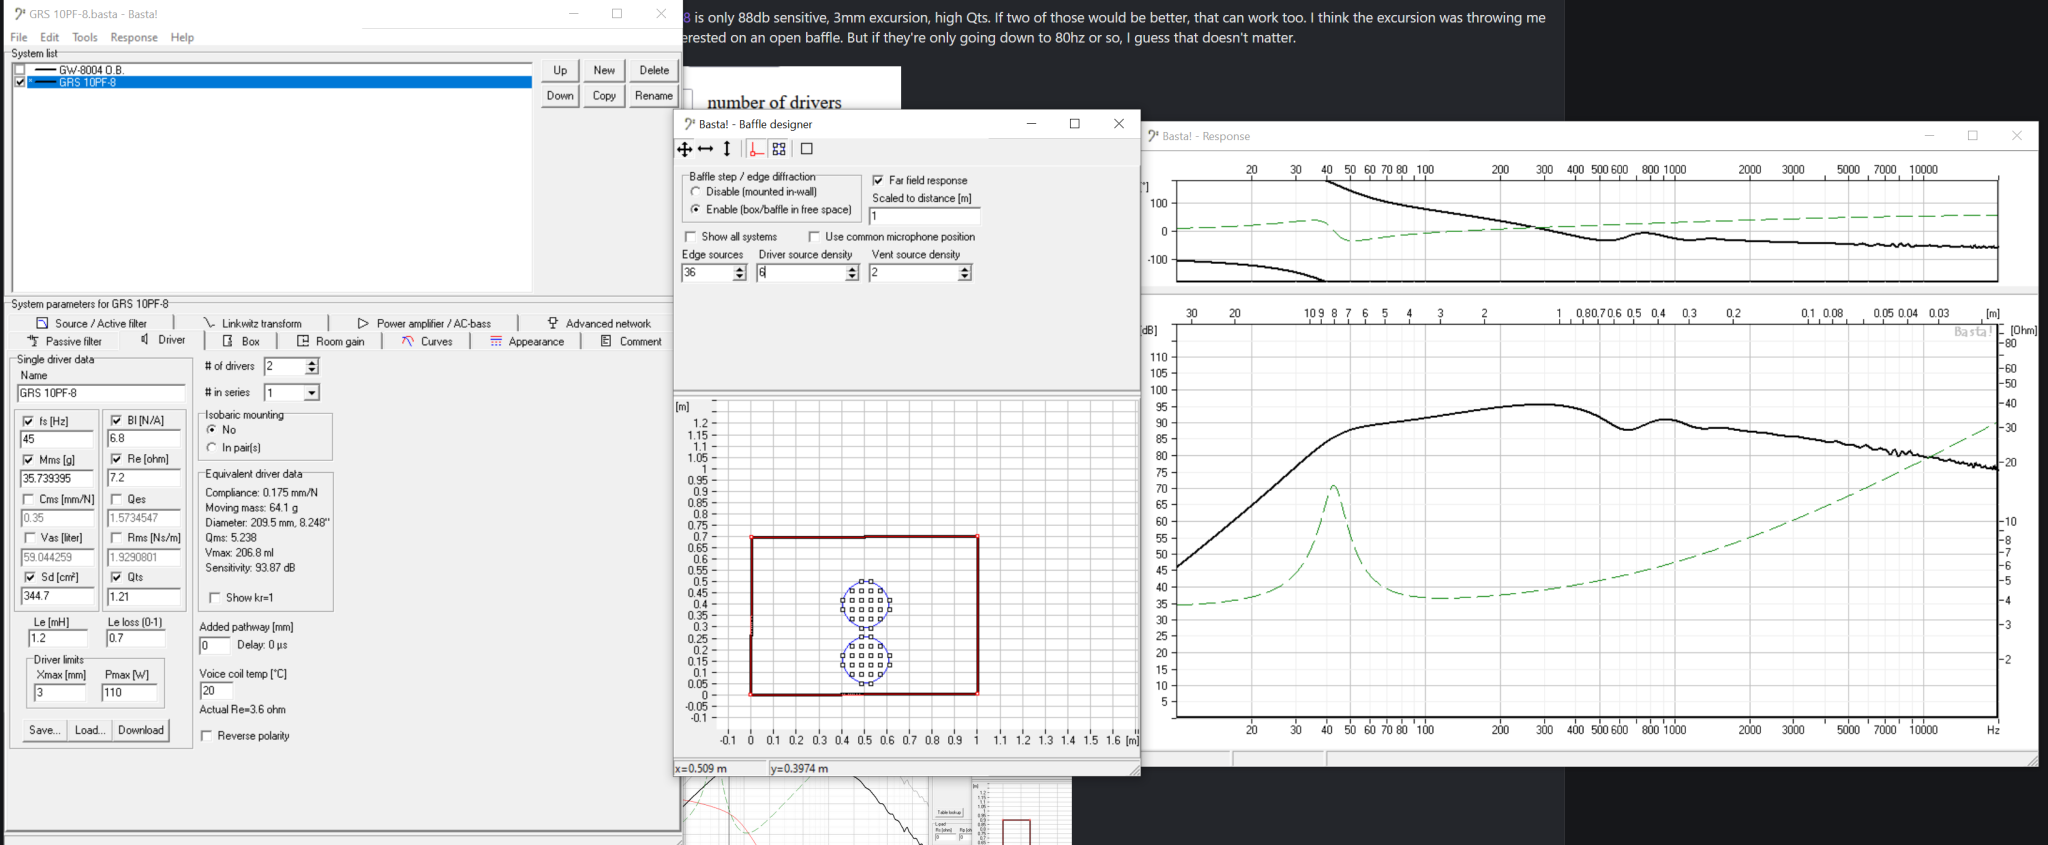Select the vertical move arrow tool

(727, 149)
